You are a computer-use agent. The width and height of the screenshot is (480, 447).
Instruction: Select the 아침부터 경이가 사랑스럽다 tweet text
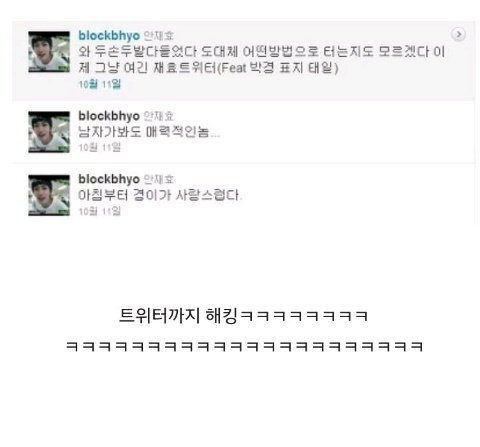coord(160,195)
